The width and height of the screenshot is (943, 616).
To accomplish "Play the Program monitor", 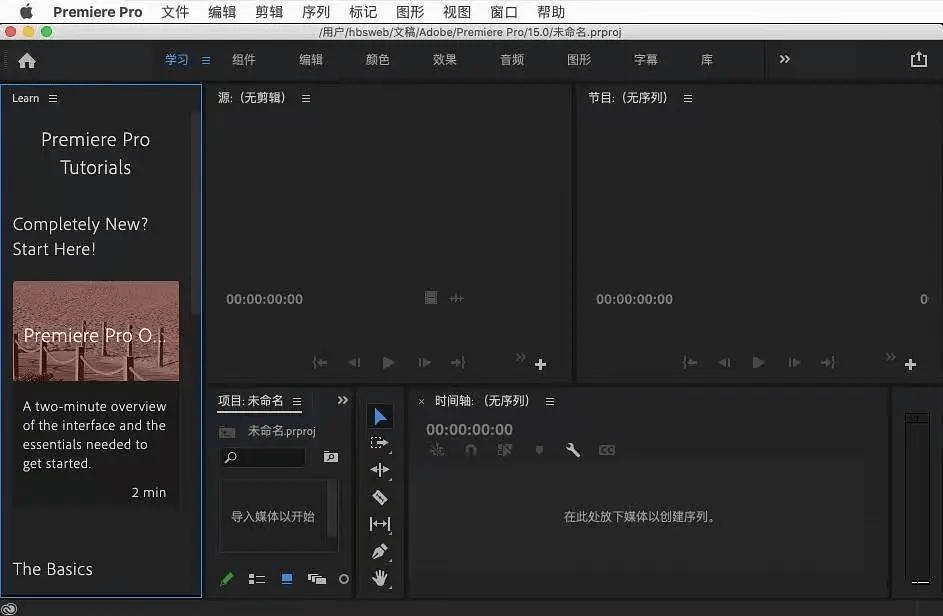I will pos(758,362).
